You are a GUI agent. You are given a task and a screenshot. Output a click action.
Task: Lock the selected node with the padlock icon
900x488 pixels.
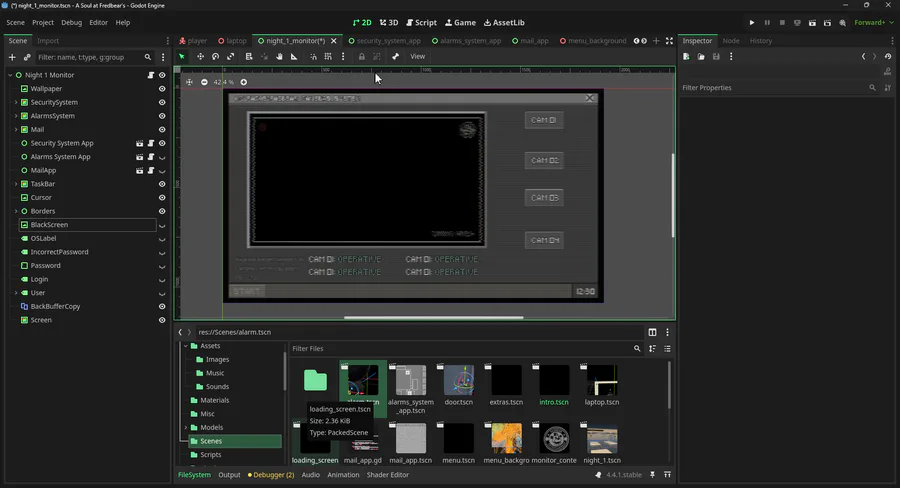361,57
